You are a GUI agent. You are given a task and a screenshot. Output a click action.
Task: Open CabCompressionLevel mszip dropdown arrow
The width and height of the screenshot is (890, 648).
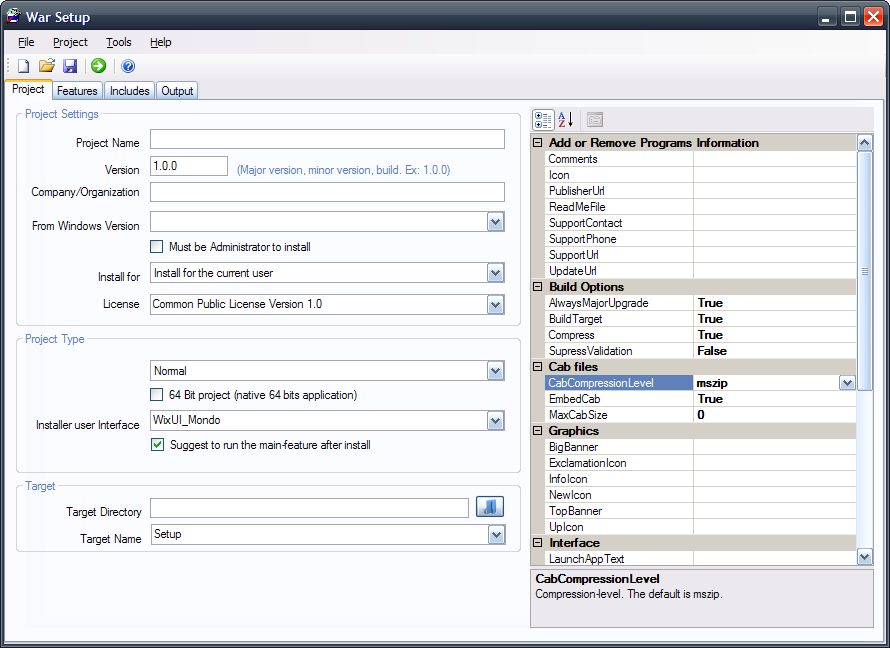pos(847,383)
